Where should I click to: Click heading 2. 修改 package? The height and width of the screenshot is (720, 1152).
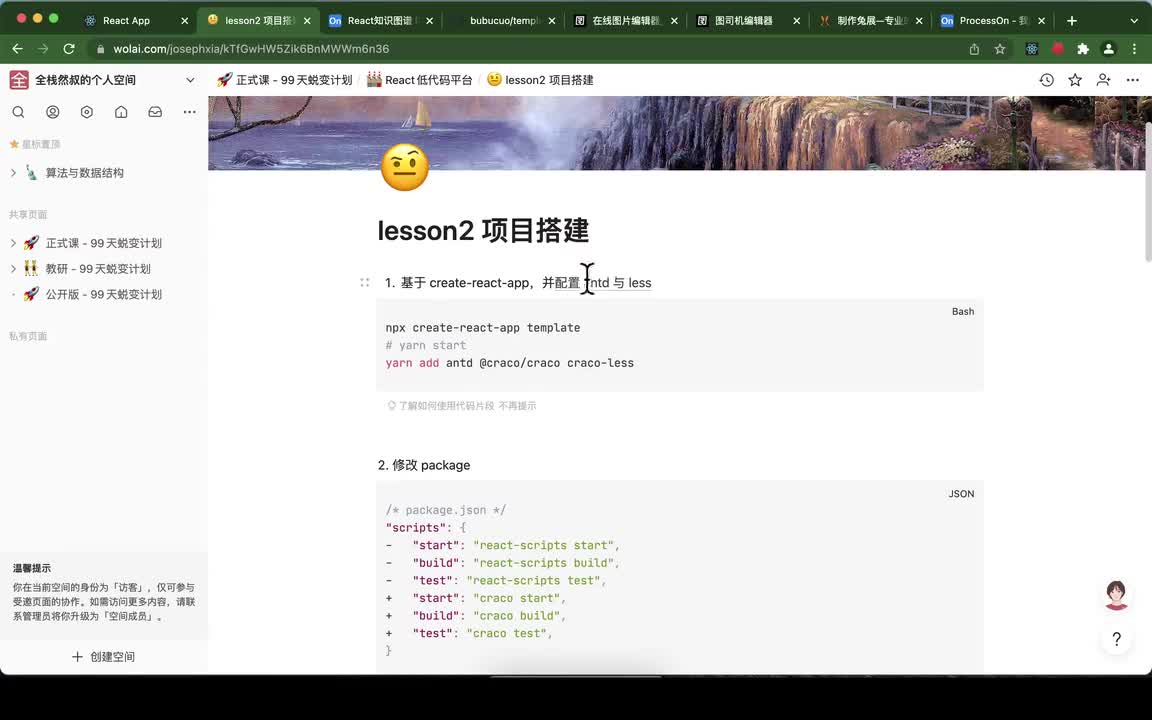pyautogui.click(x=424, y=465)
